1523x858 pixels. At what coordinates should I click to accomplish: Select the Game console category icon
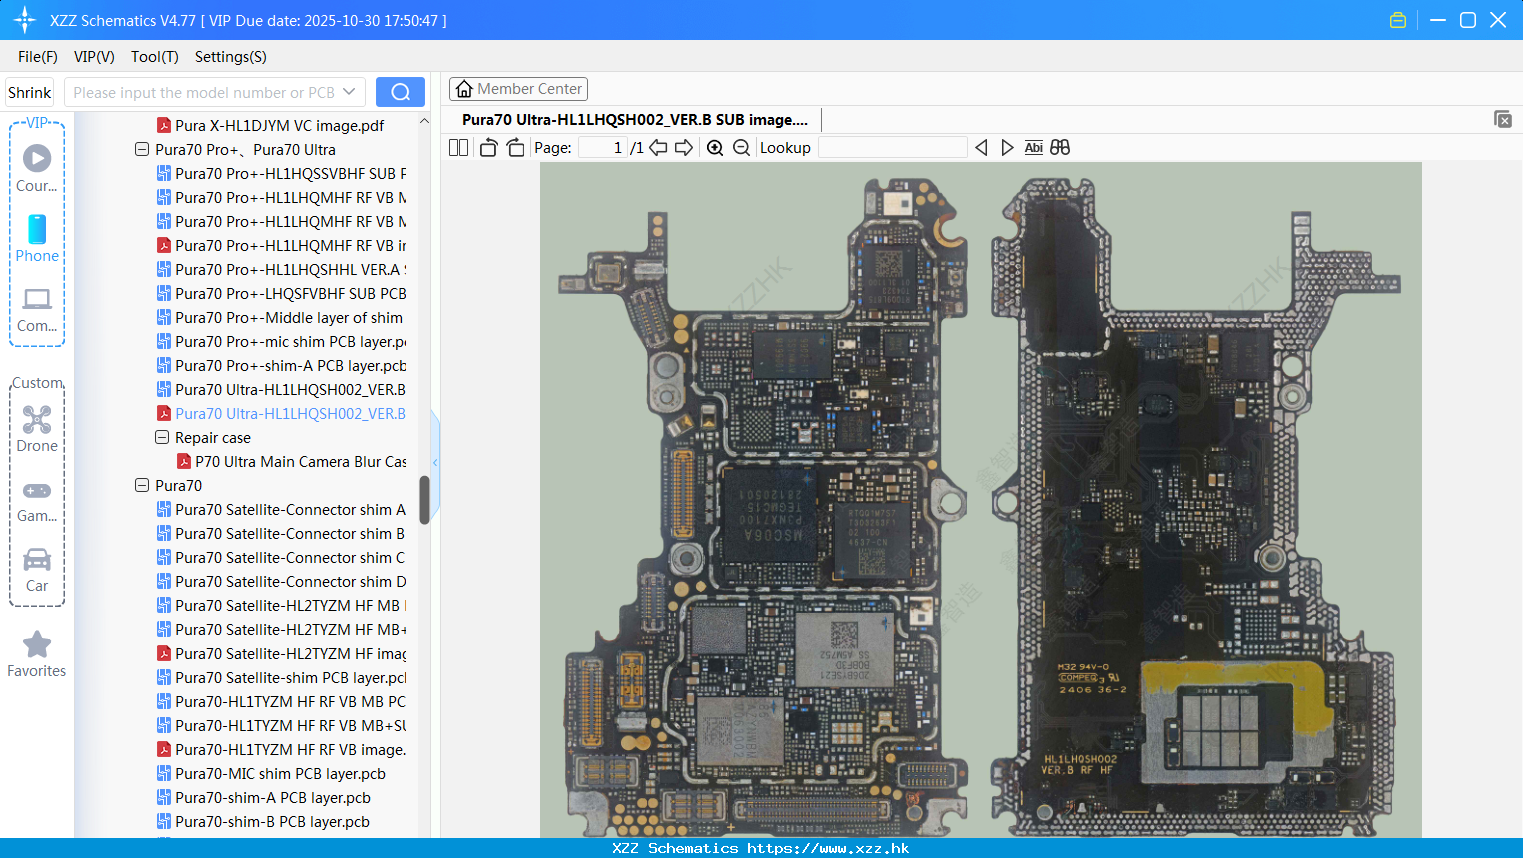[37, 500]
